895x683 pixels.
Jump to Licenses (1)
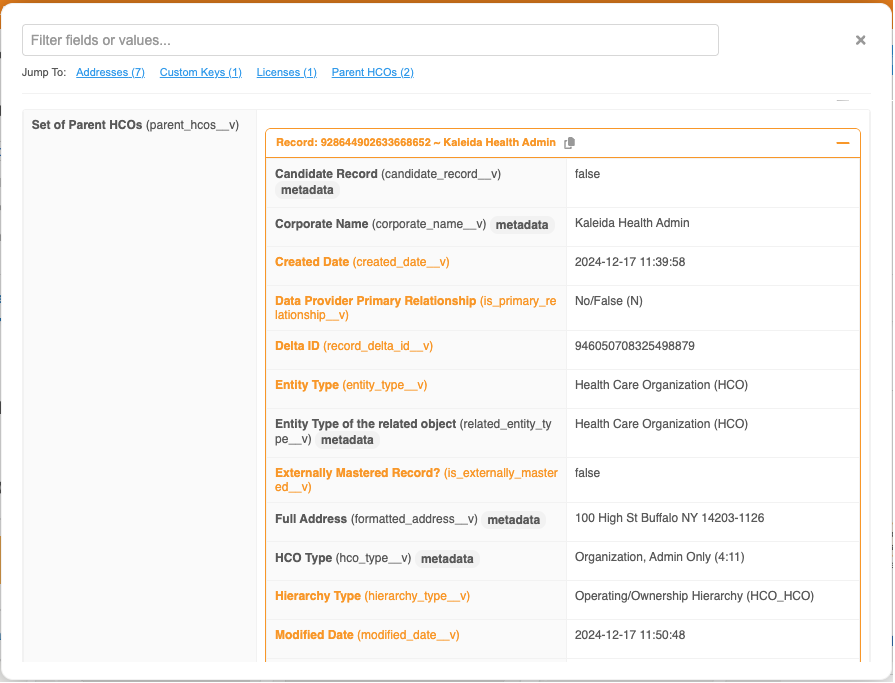pyautogui.click(x=287, y=72)
